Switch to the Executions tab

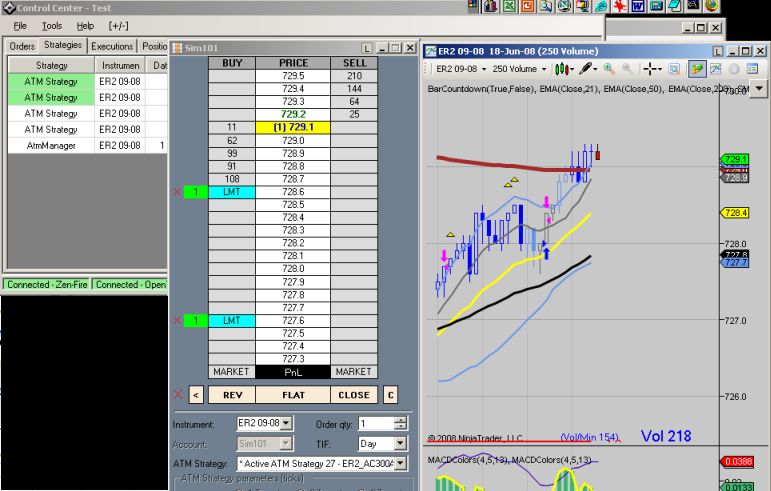(112, 46)
